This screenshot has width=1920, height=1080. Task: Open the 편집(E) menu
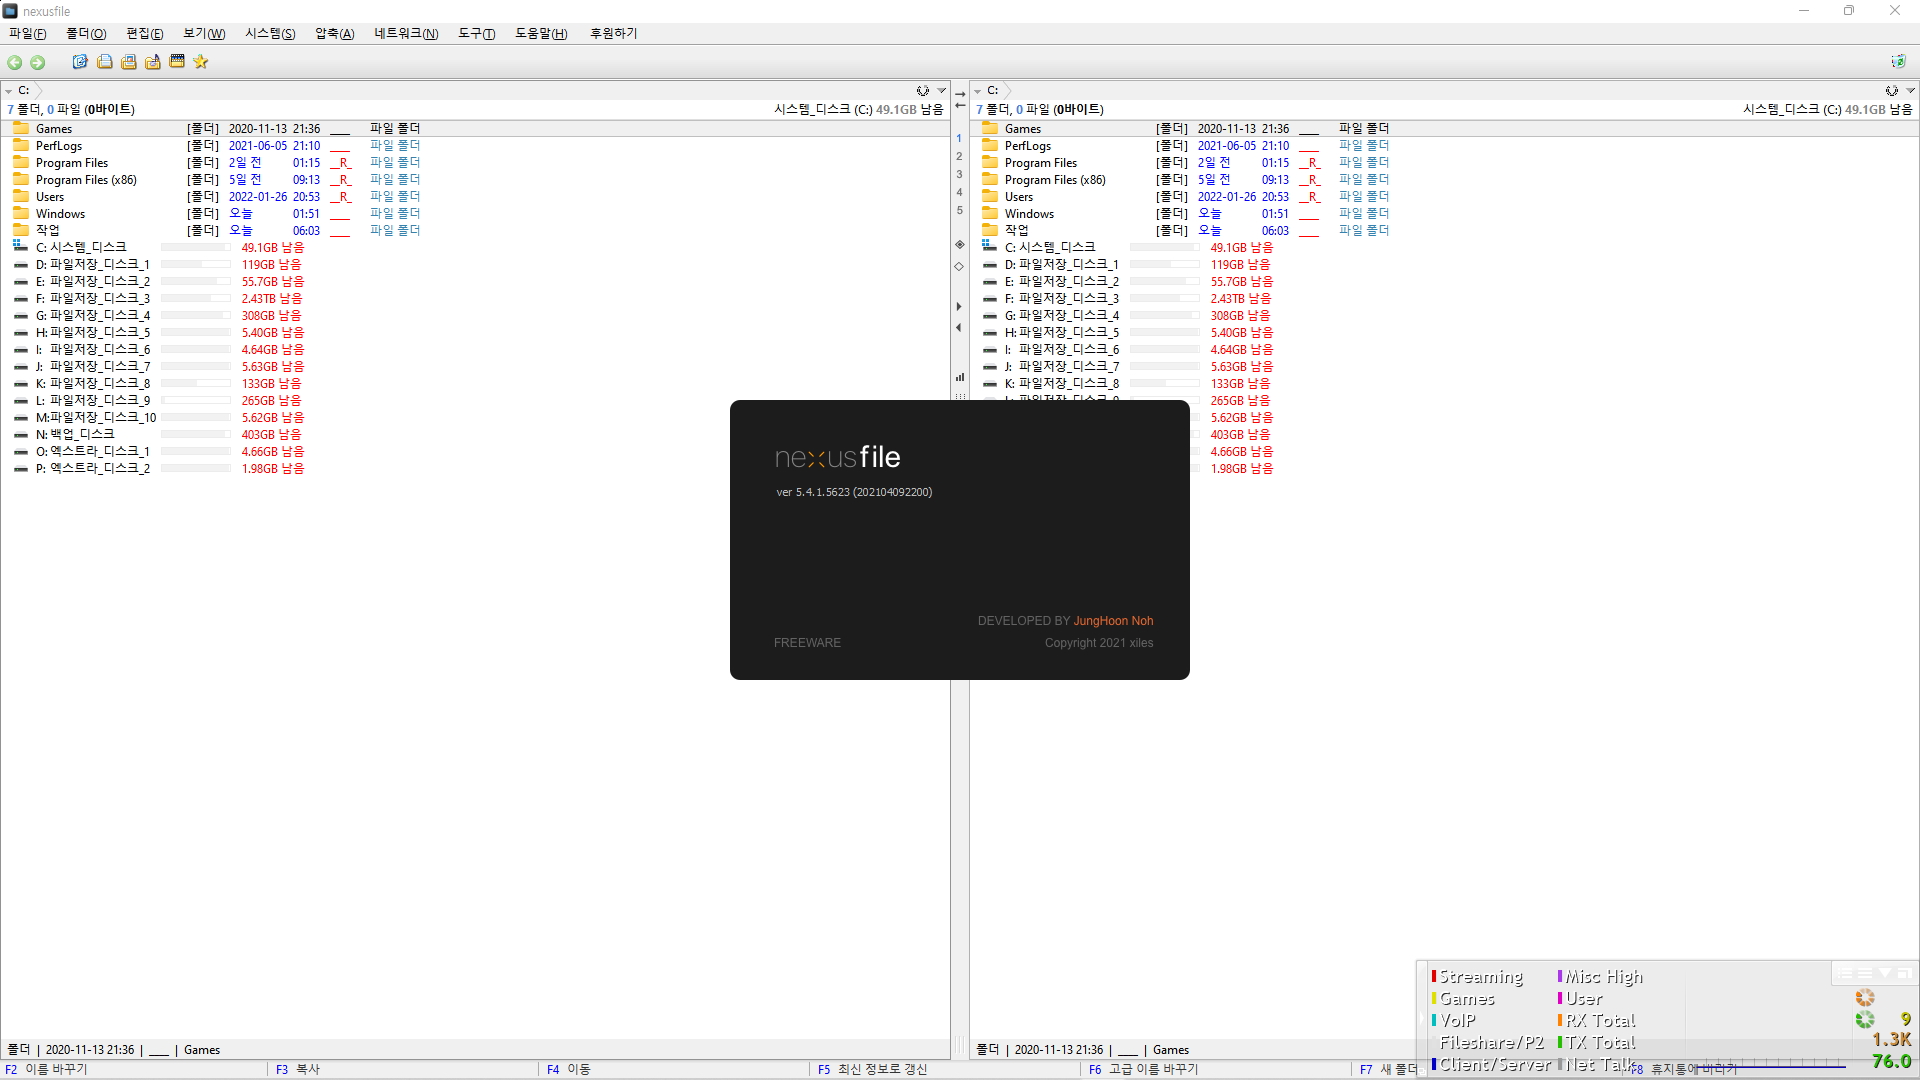[145, 34]
